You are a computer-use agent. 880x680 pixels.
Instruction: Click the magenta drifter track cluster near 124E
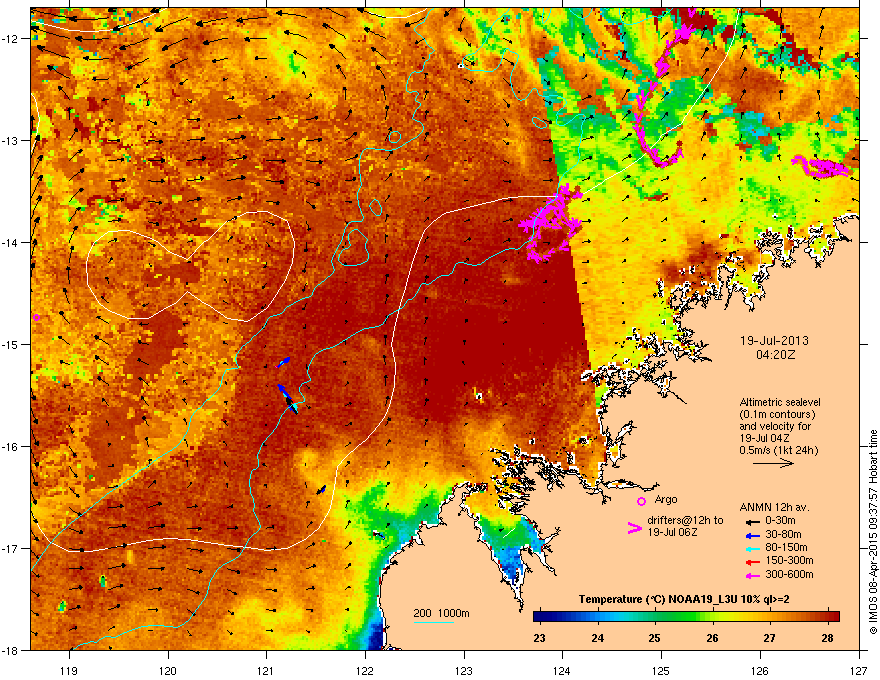pyautogui.click(x=553, y=223)
